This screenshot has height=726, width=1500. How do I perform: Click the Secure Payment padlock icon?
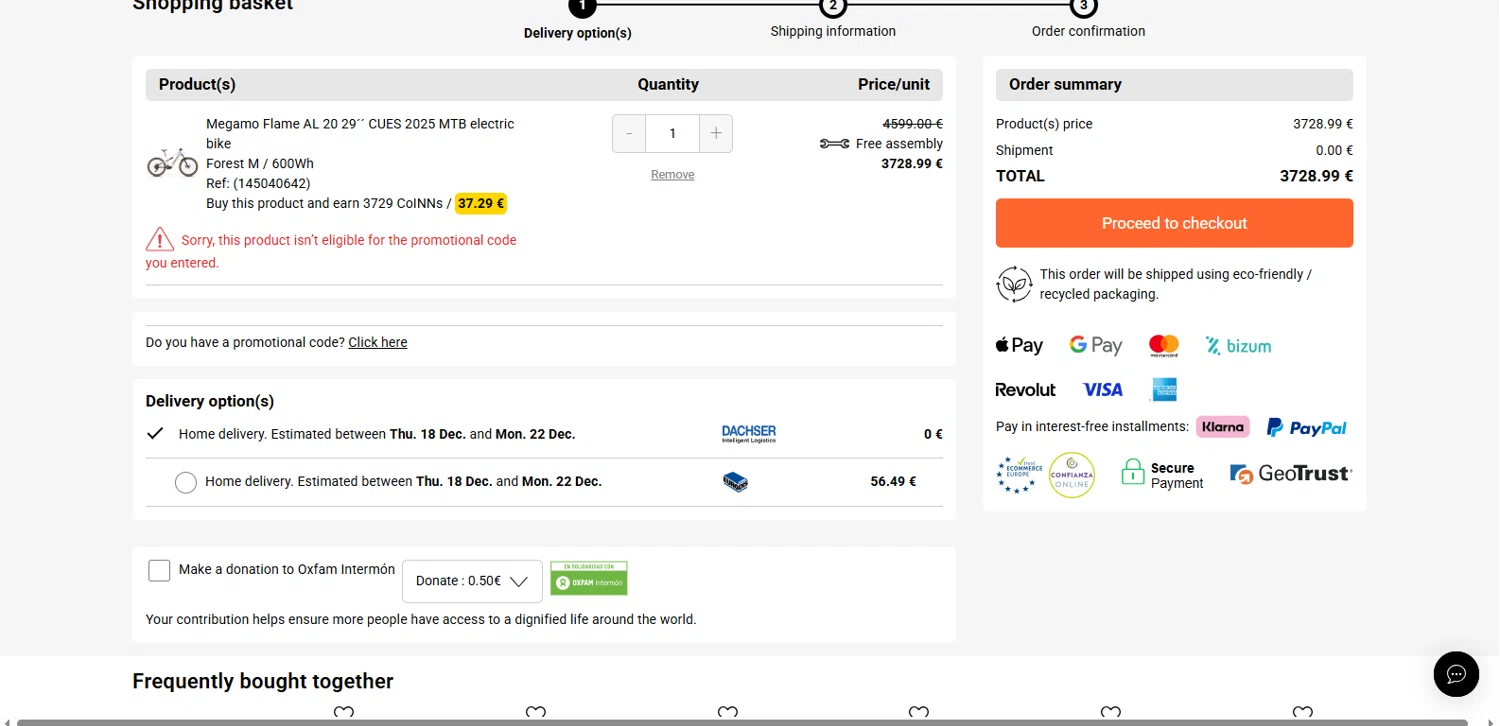[1132, 472]
